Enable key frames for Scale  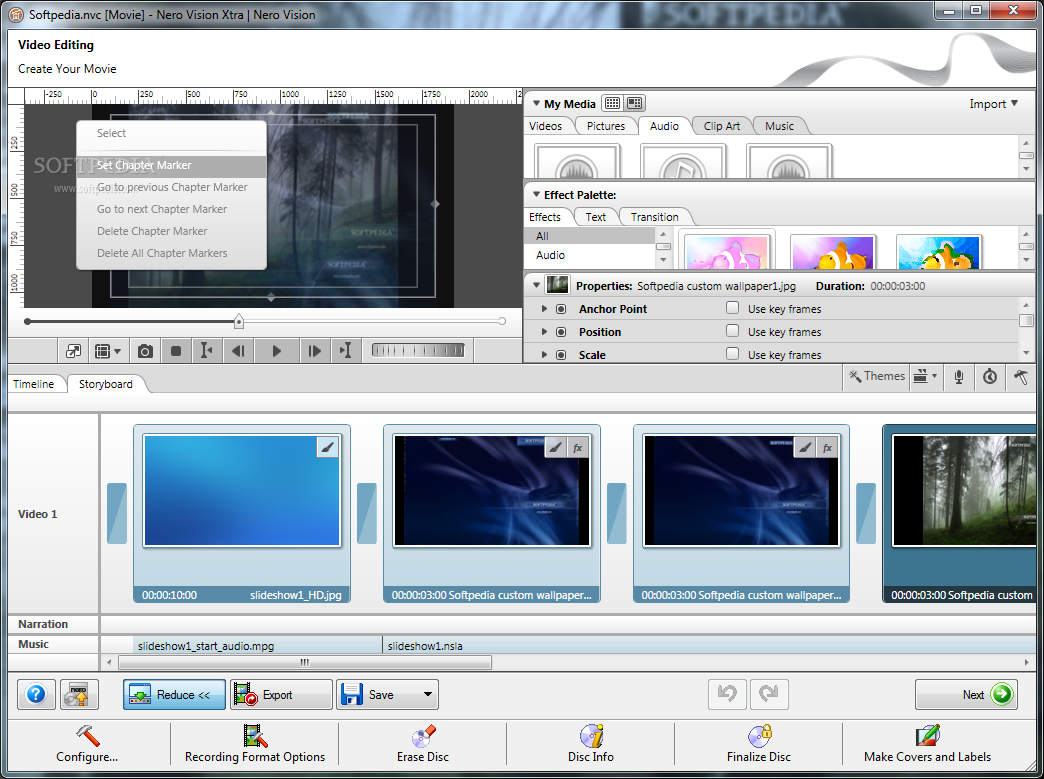click(x=732, y=354)
